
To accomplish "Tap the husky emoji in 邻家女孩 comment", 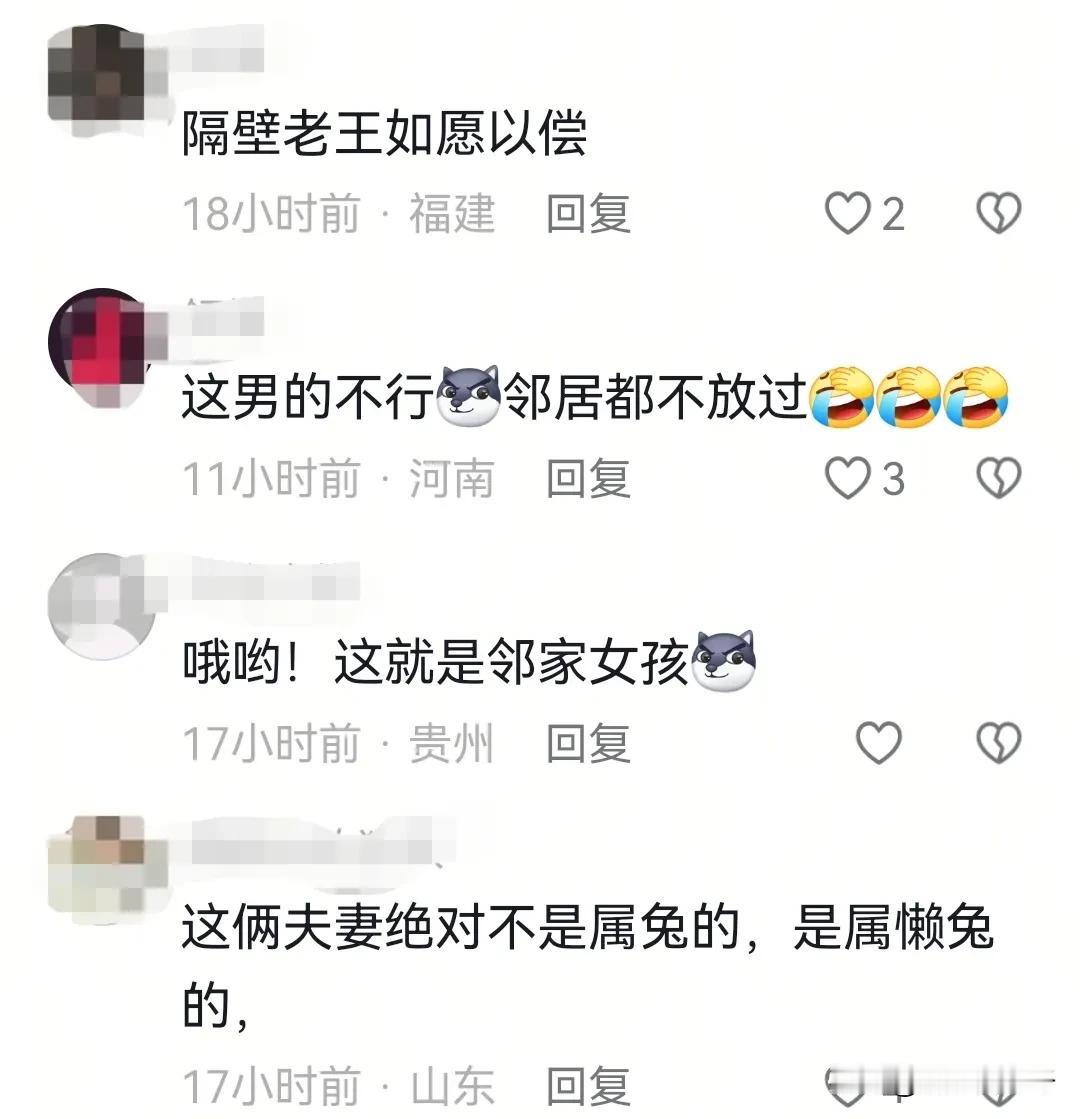I will 724,662.
